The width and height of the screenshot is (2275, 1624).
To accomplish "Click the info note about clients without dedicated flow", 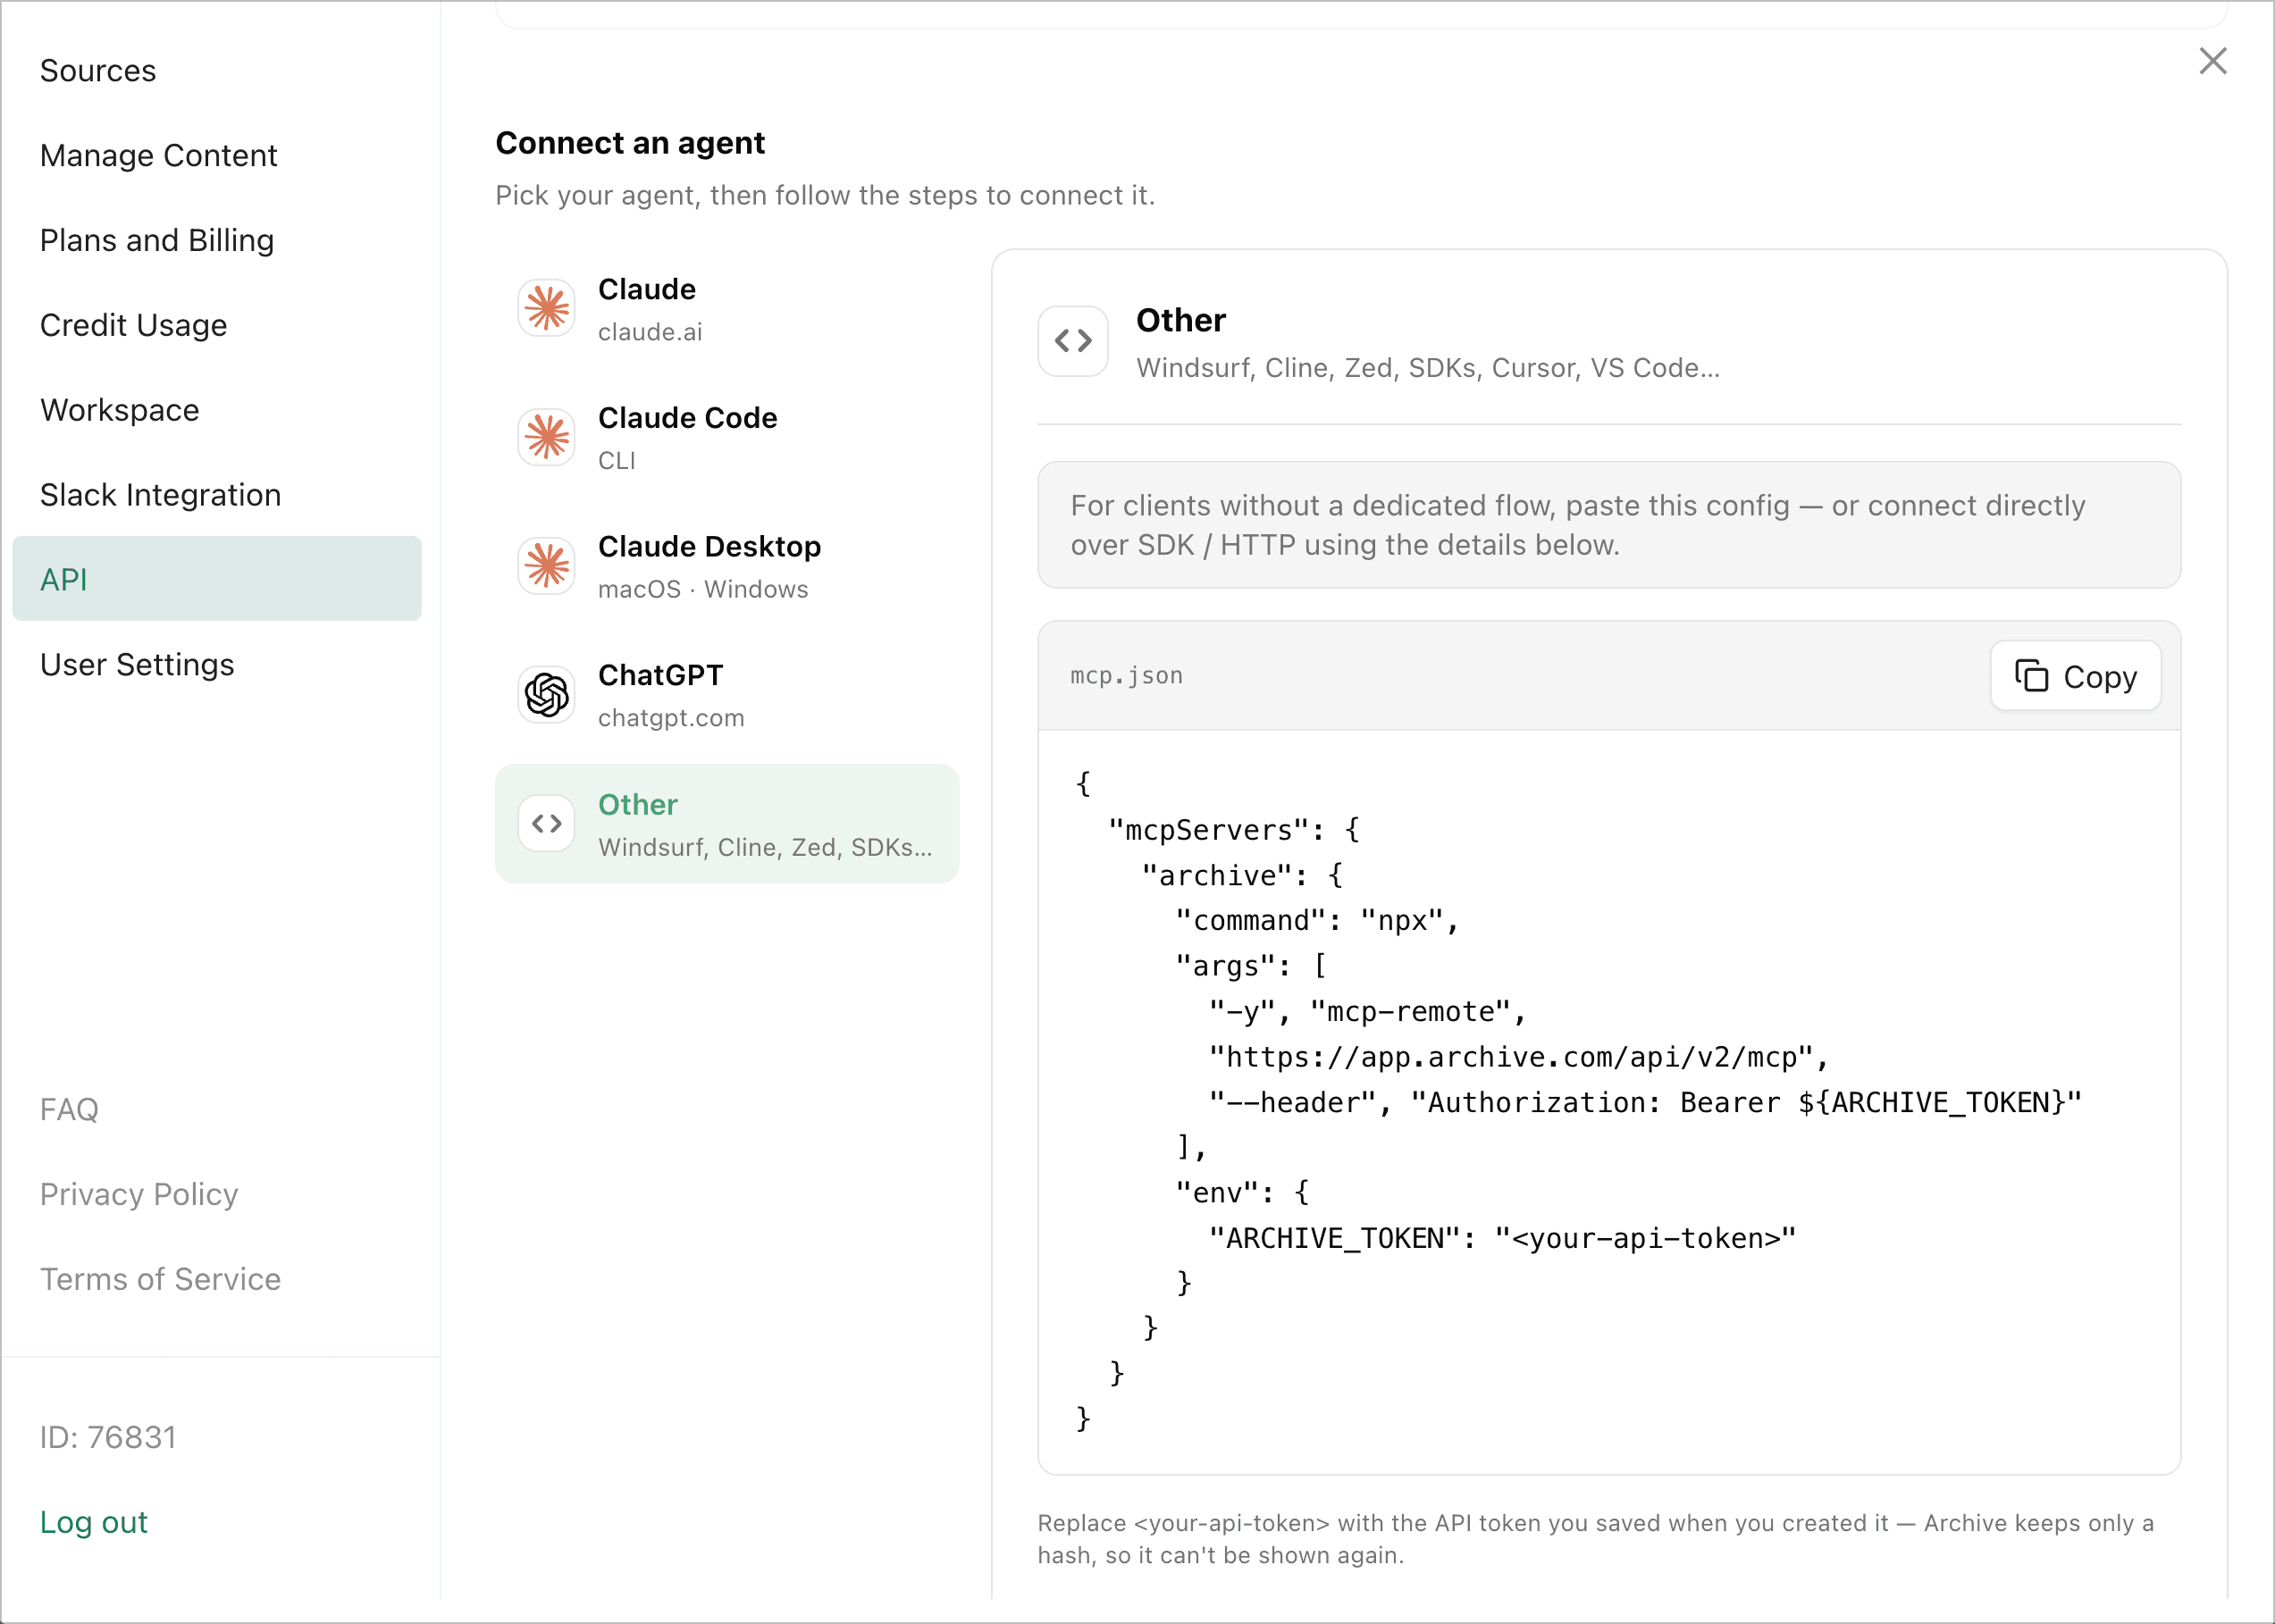I will 1609,525.
